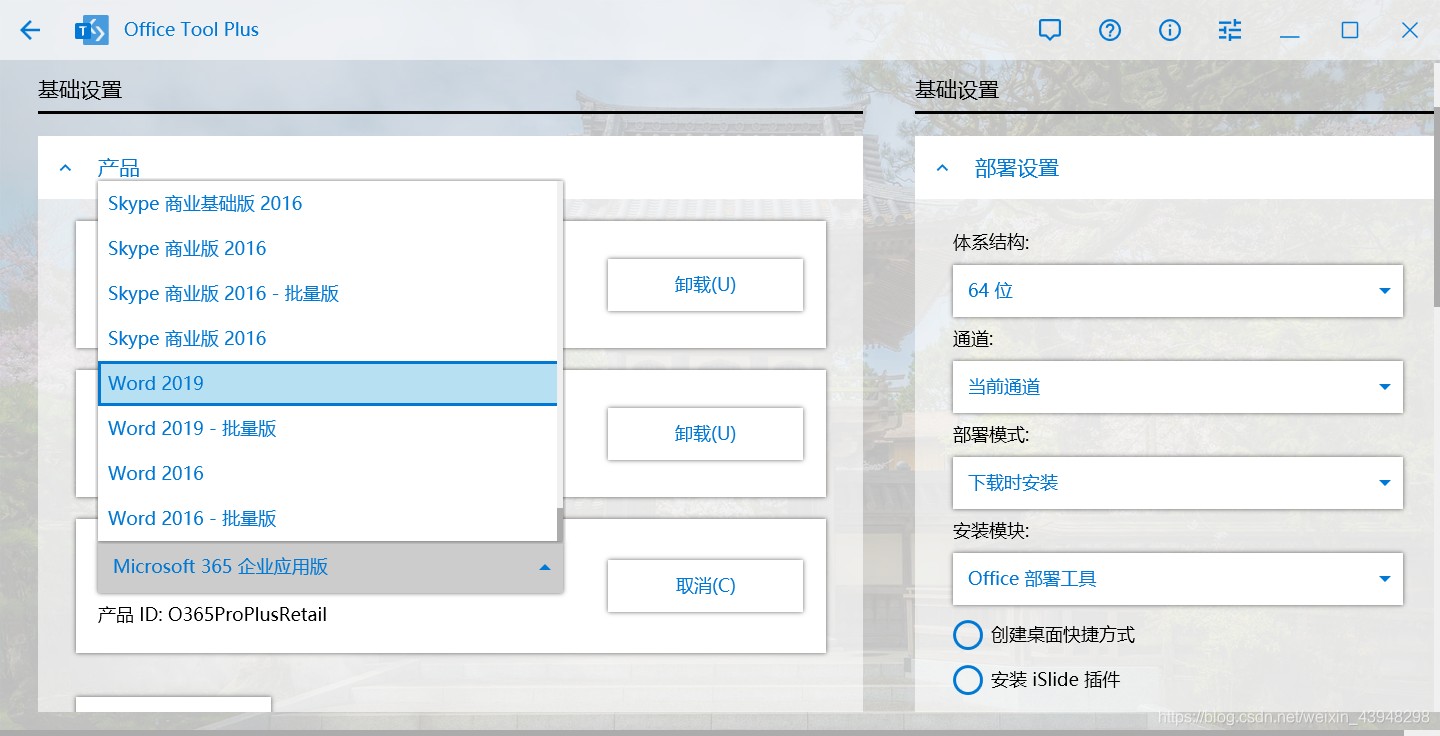Click the 产品 section title
The width and height of the screenshot is (1440, 736).
point(118,168)
